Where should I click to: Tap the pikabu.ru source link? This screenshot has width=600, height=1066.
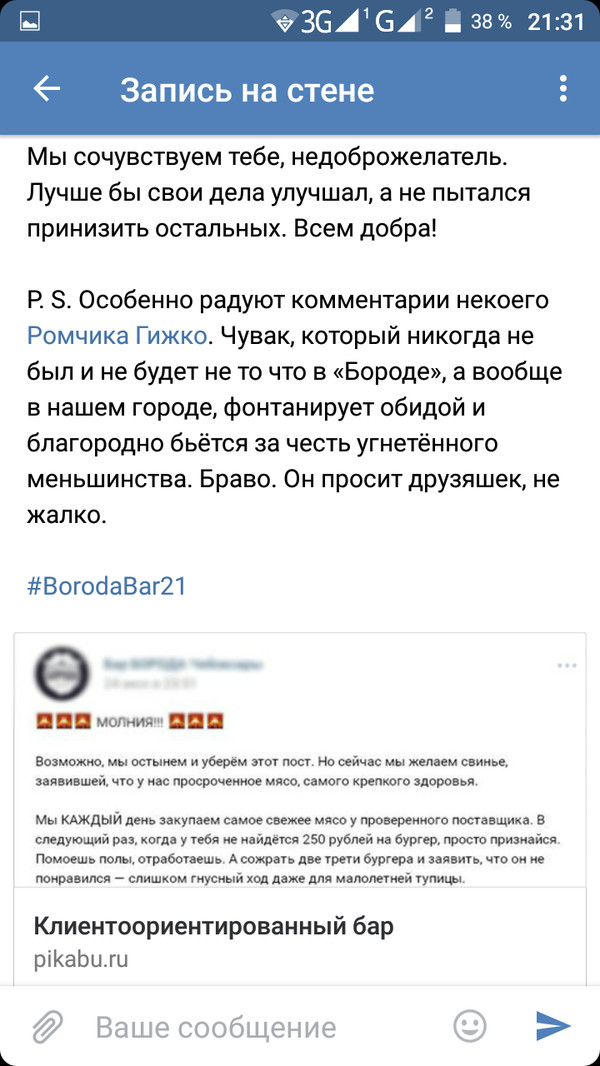click(81, 959)
